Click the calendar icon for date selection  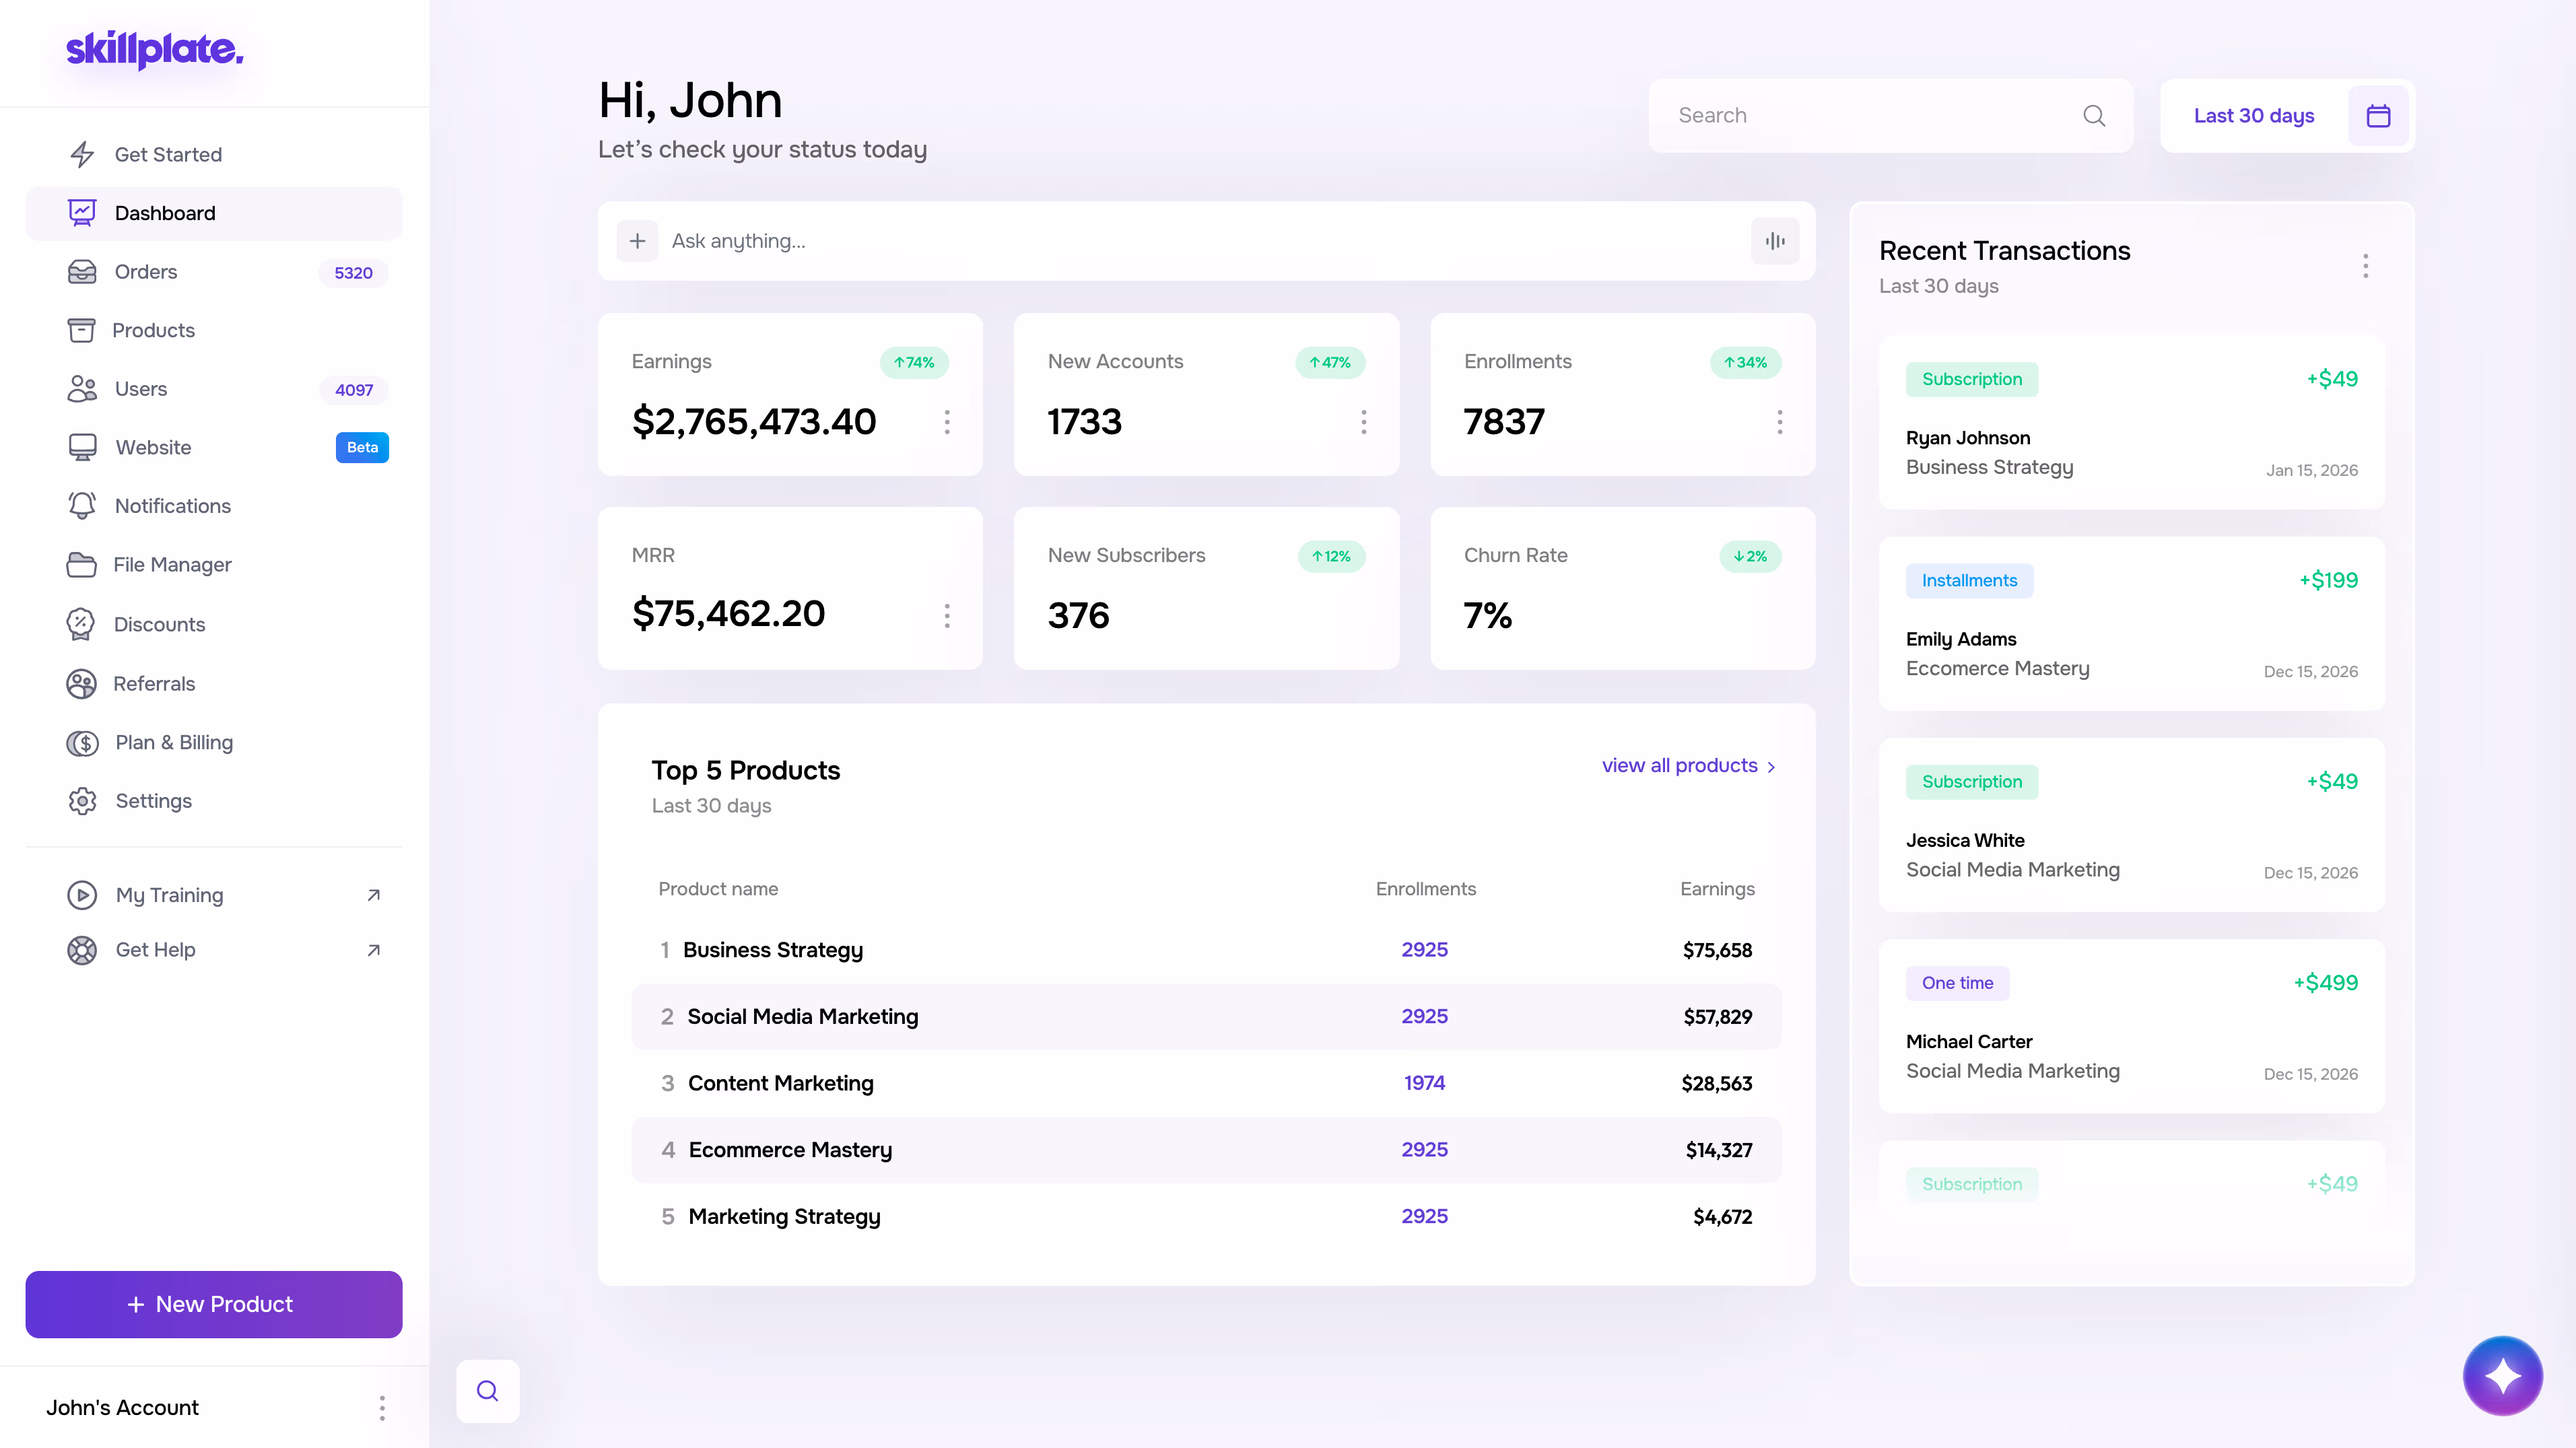(2379, 115)
